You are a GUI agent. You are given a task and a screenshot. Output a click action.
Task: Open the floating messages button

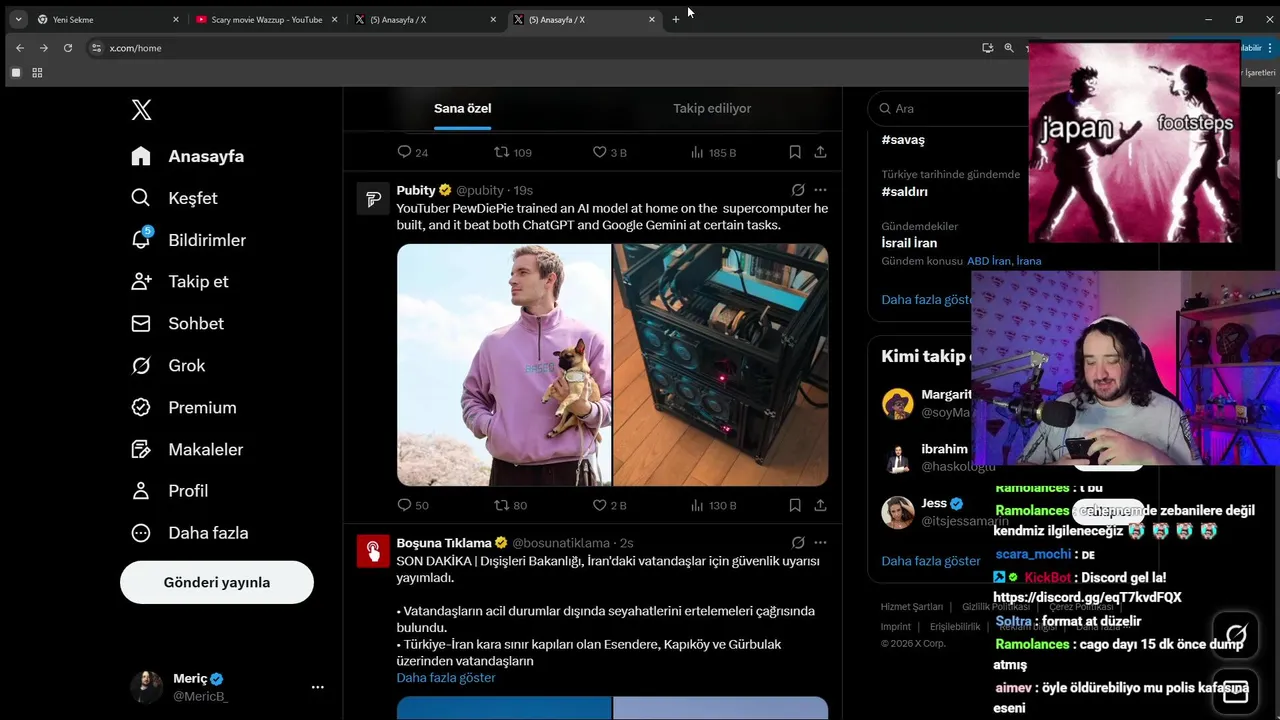tap(1236, 692)
